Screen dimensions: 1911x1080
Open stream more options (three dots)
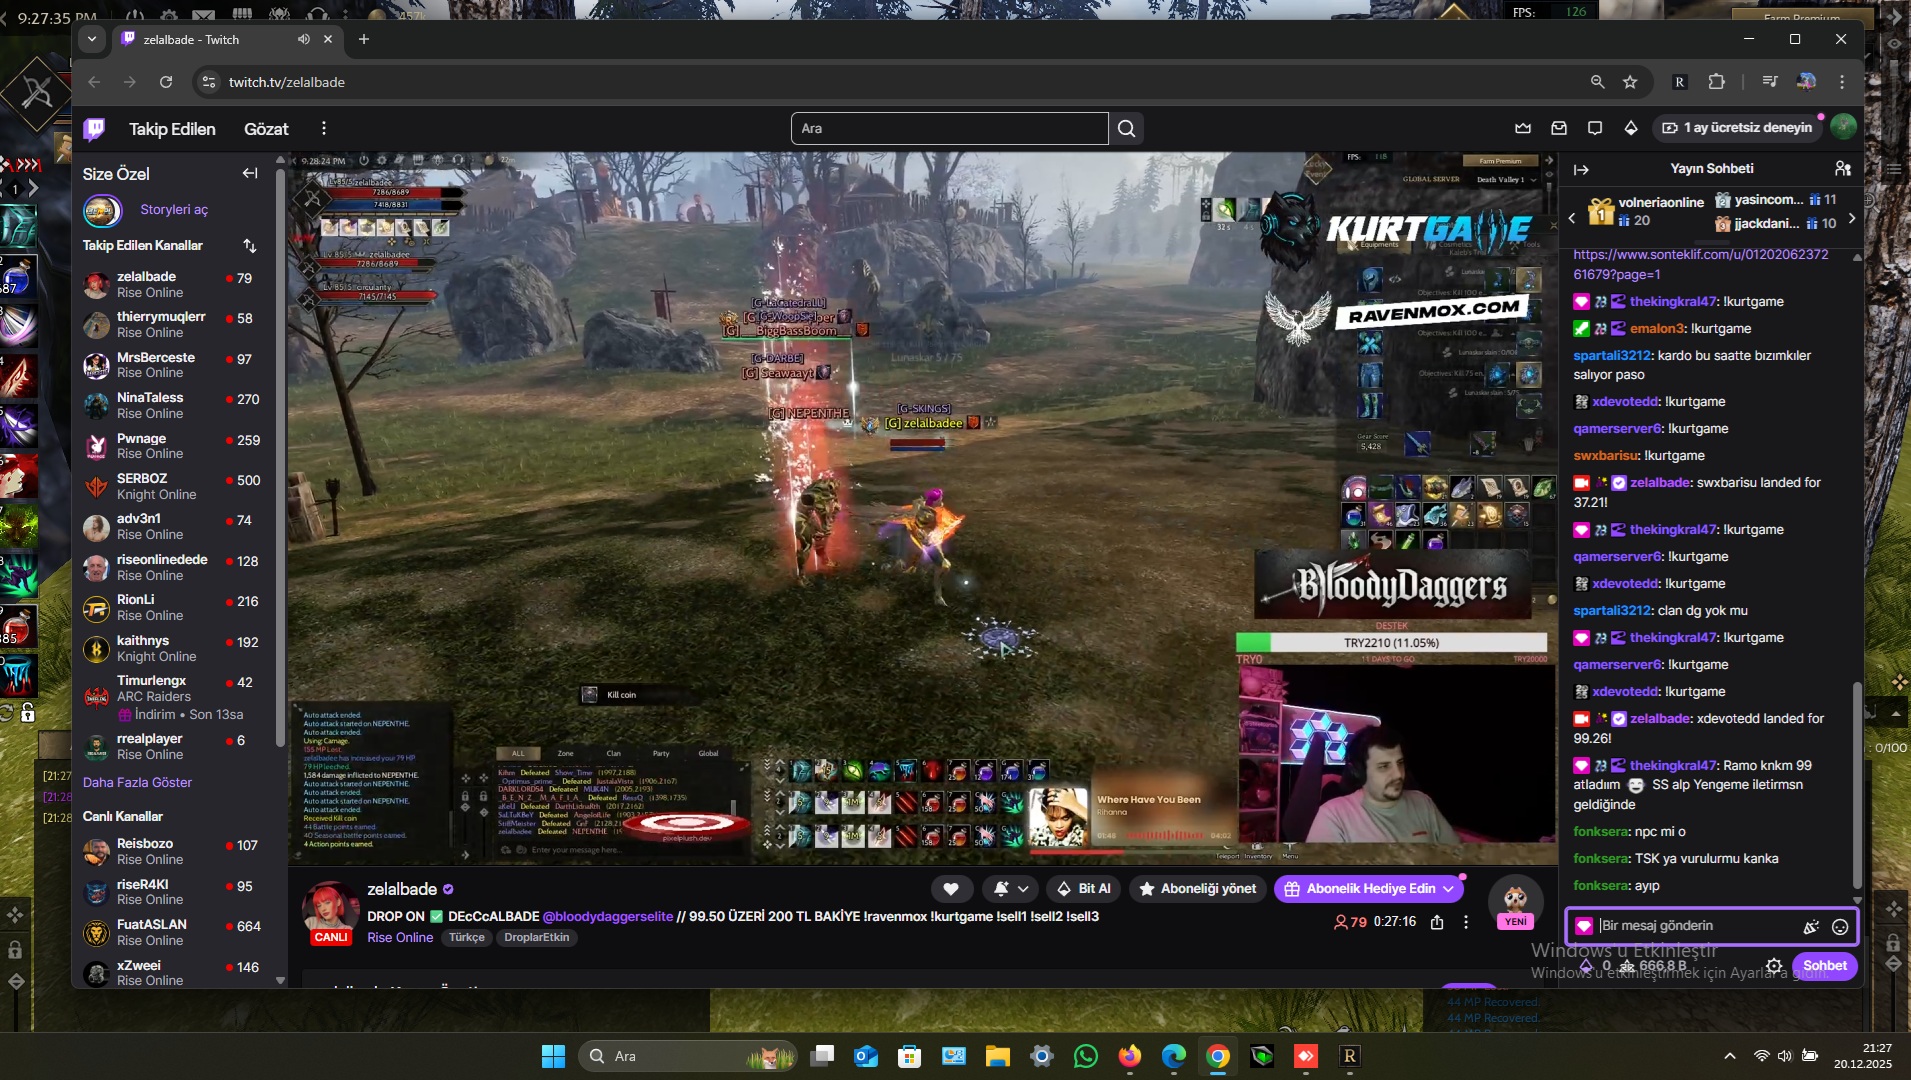pyautogui.click(x=1466, y=922)
